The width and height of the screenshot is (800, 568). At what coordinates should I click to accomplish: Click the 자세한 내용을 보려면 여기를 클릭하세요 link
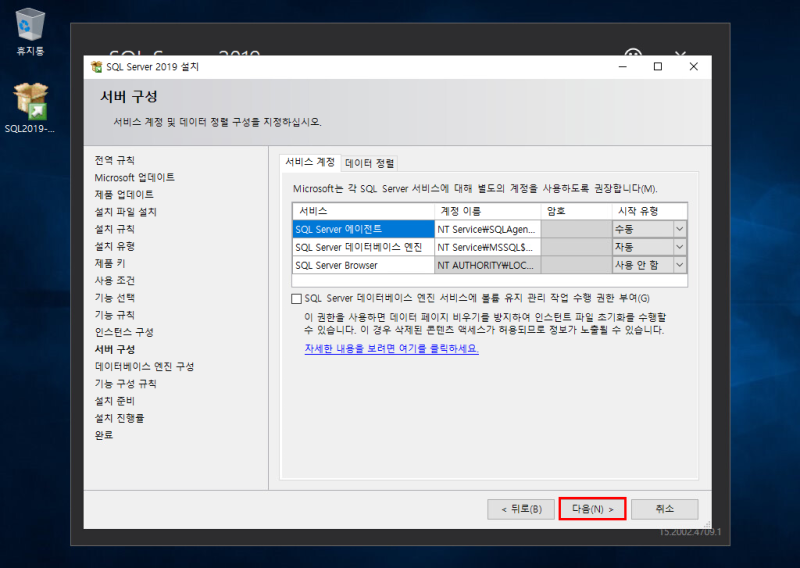click(x=391, y=349)
